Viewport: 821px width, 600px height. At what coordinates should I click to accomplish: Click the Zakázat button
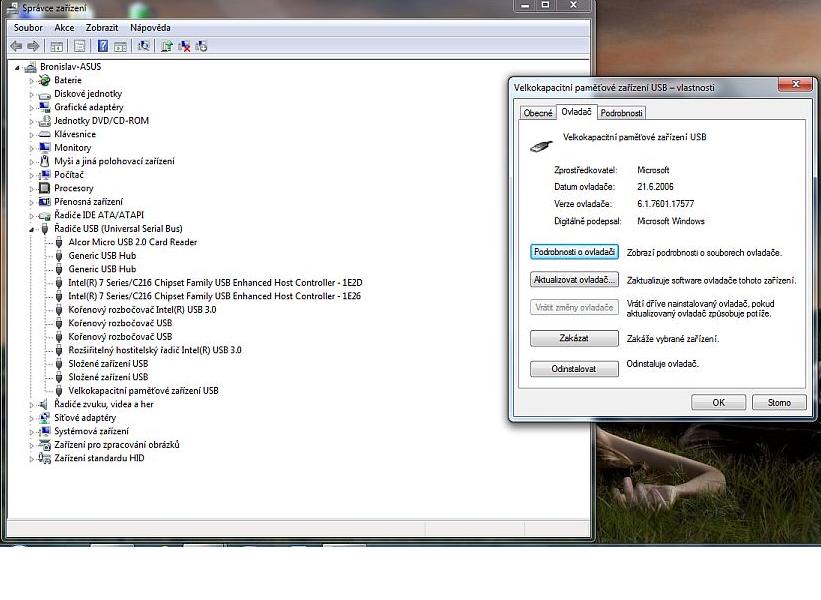574,338
